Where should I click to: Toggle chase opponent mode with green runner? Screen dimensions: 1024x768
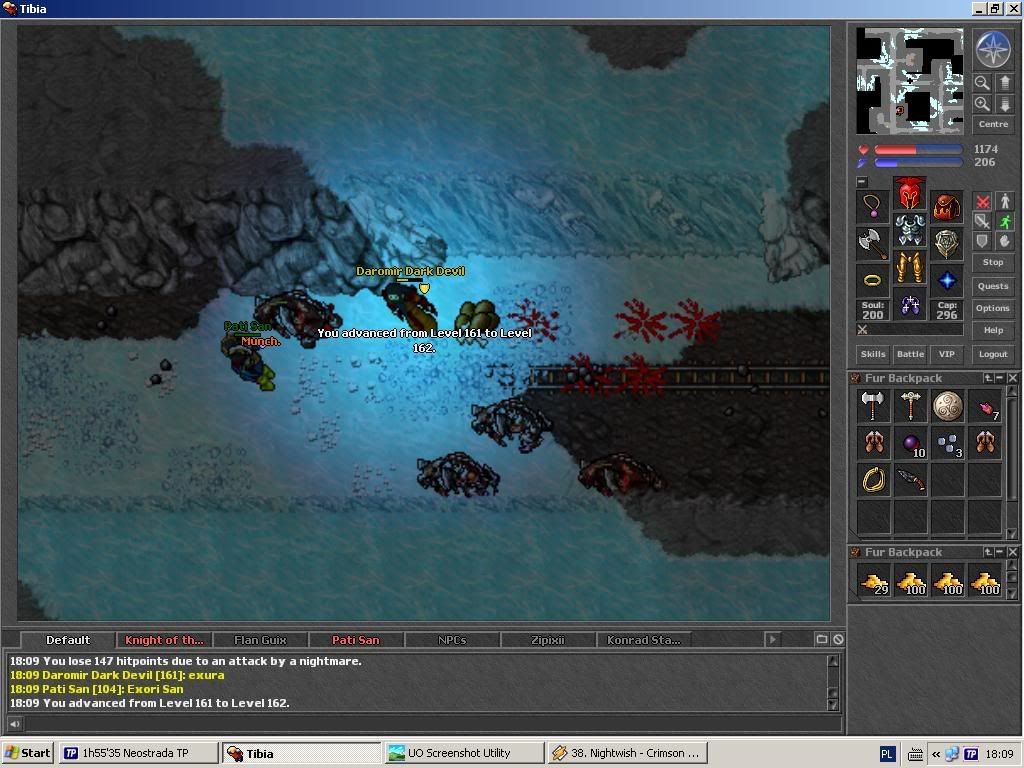(x=1004, y=221)
